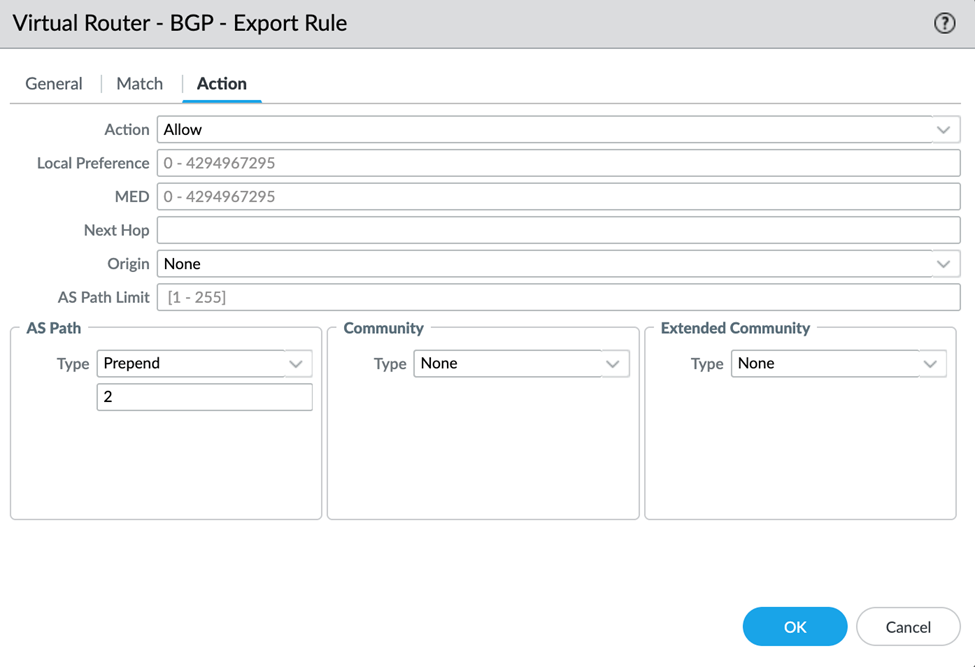This screenshot has height=667, width=975.
Task: Click the AS Path Type dropdown arrow
Action: pyautogui.click(x=296, y=363)
